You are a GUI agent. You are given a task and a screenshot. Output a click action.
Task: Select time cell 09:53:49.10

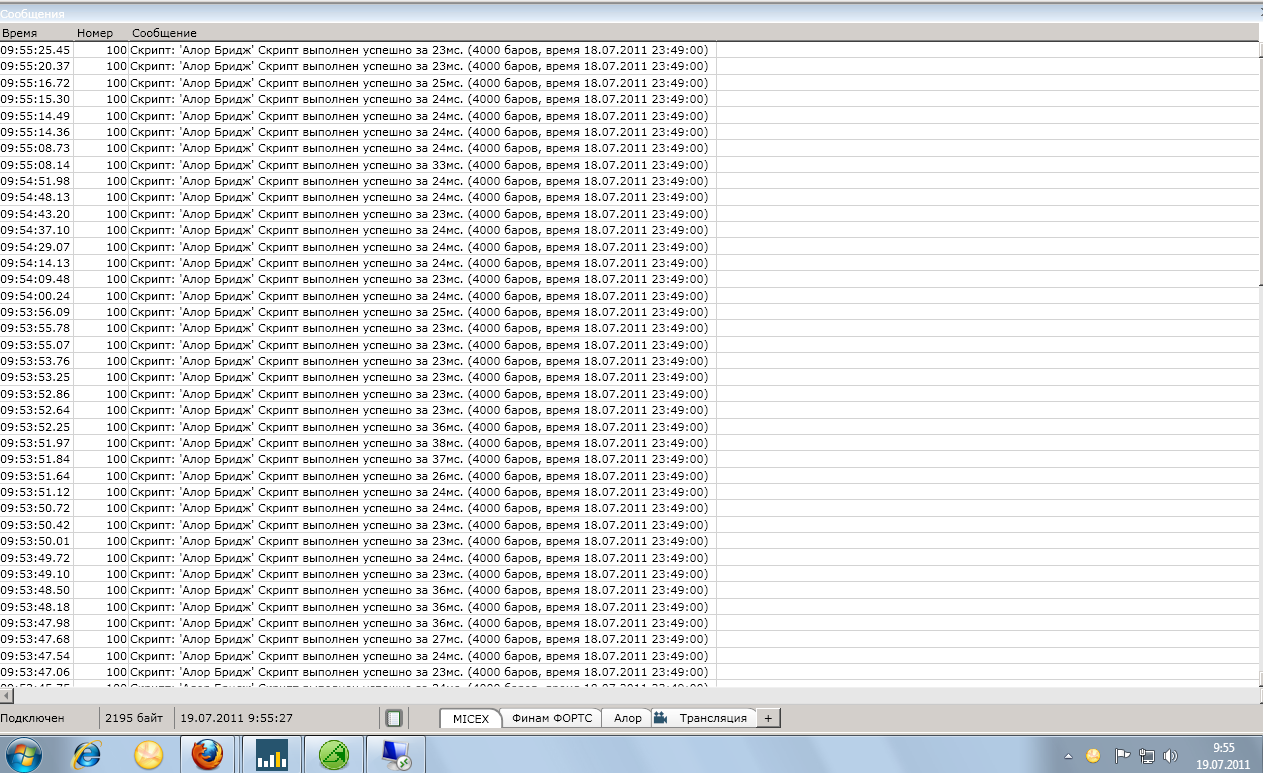[36, 574]
